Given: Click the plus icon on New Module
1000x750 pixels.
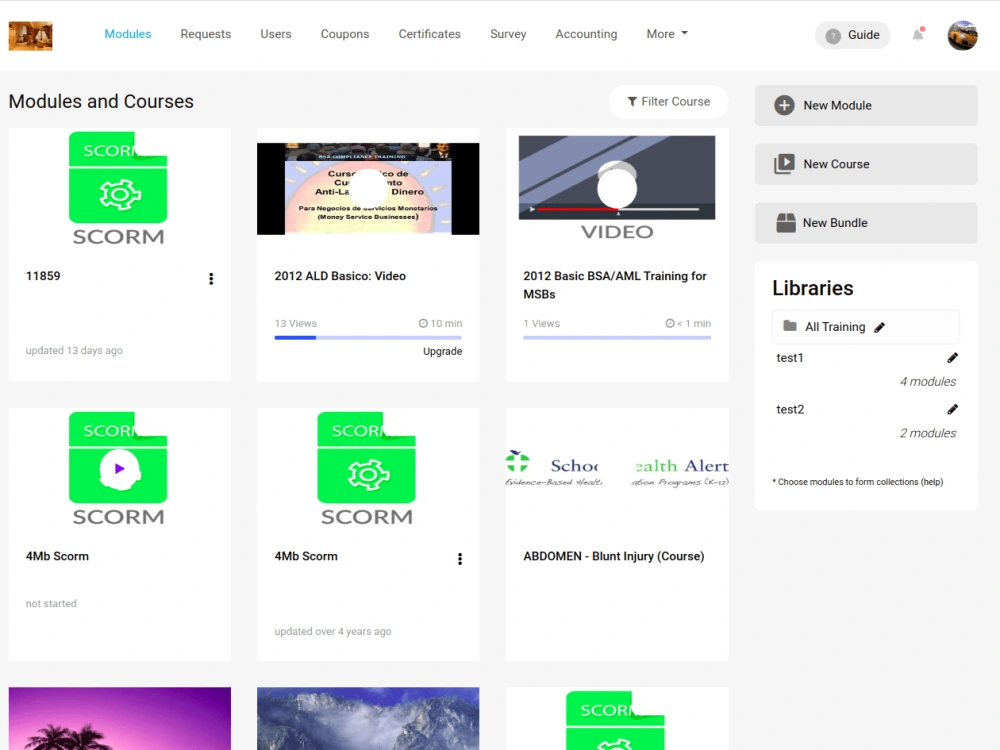Looking at the screenshot, I should pyautogui.click(x=784, y=105).
